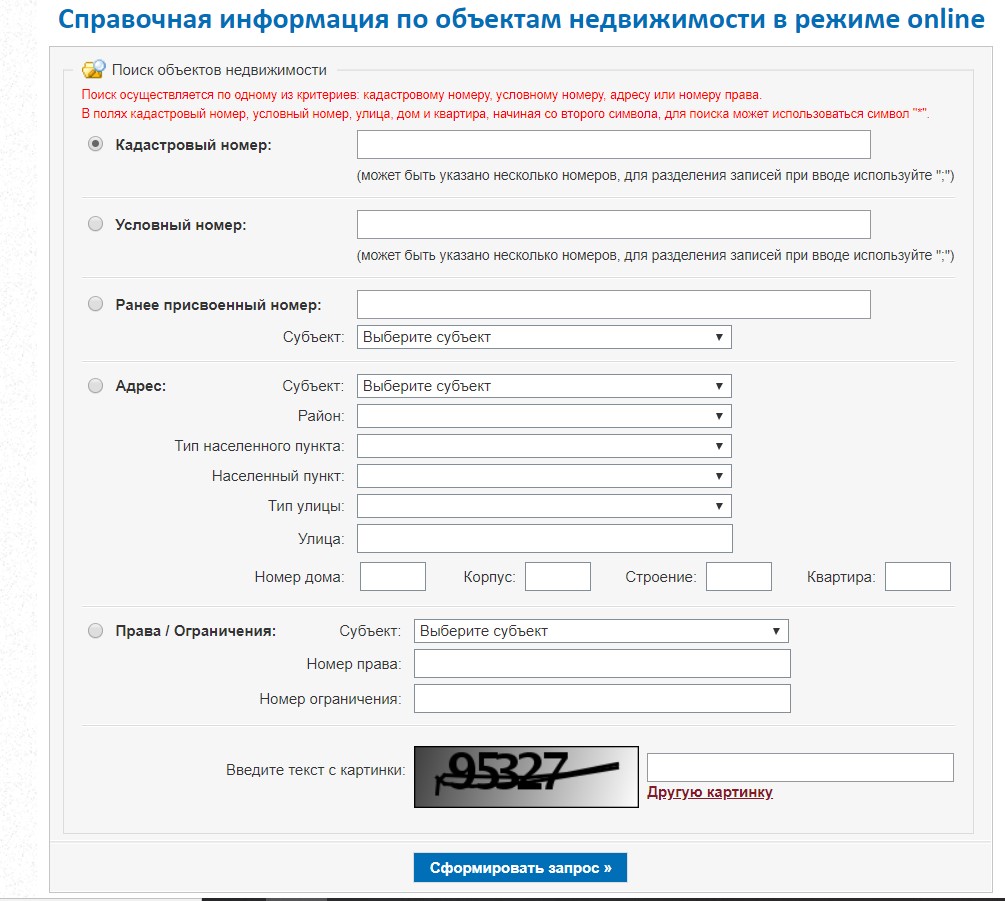
Task: Click the Права / Ограничения label text
Action: tap(195, 631)
